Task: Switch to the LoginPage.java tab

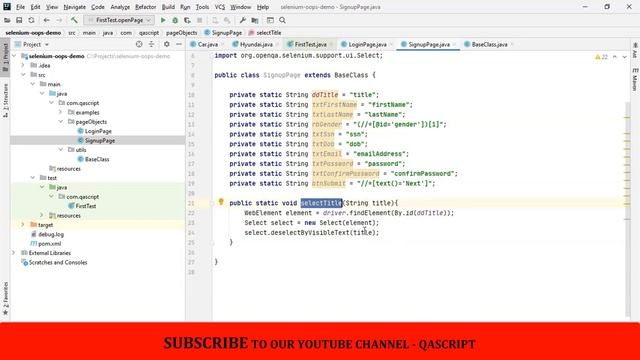Action: (368, 44)
